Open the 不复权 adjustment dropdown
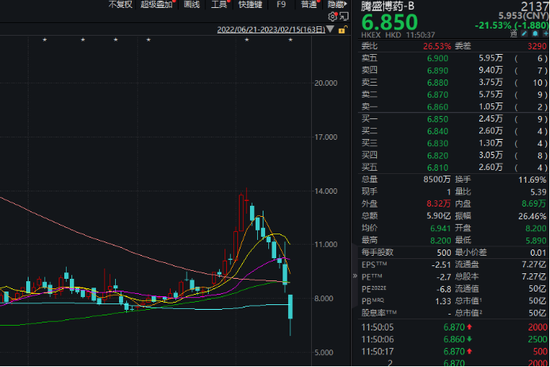 coord(120,4)
